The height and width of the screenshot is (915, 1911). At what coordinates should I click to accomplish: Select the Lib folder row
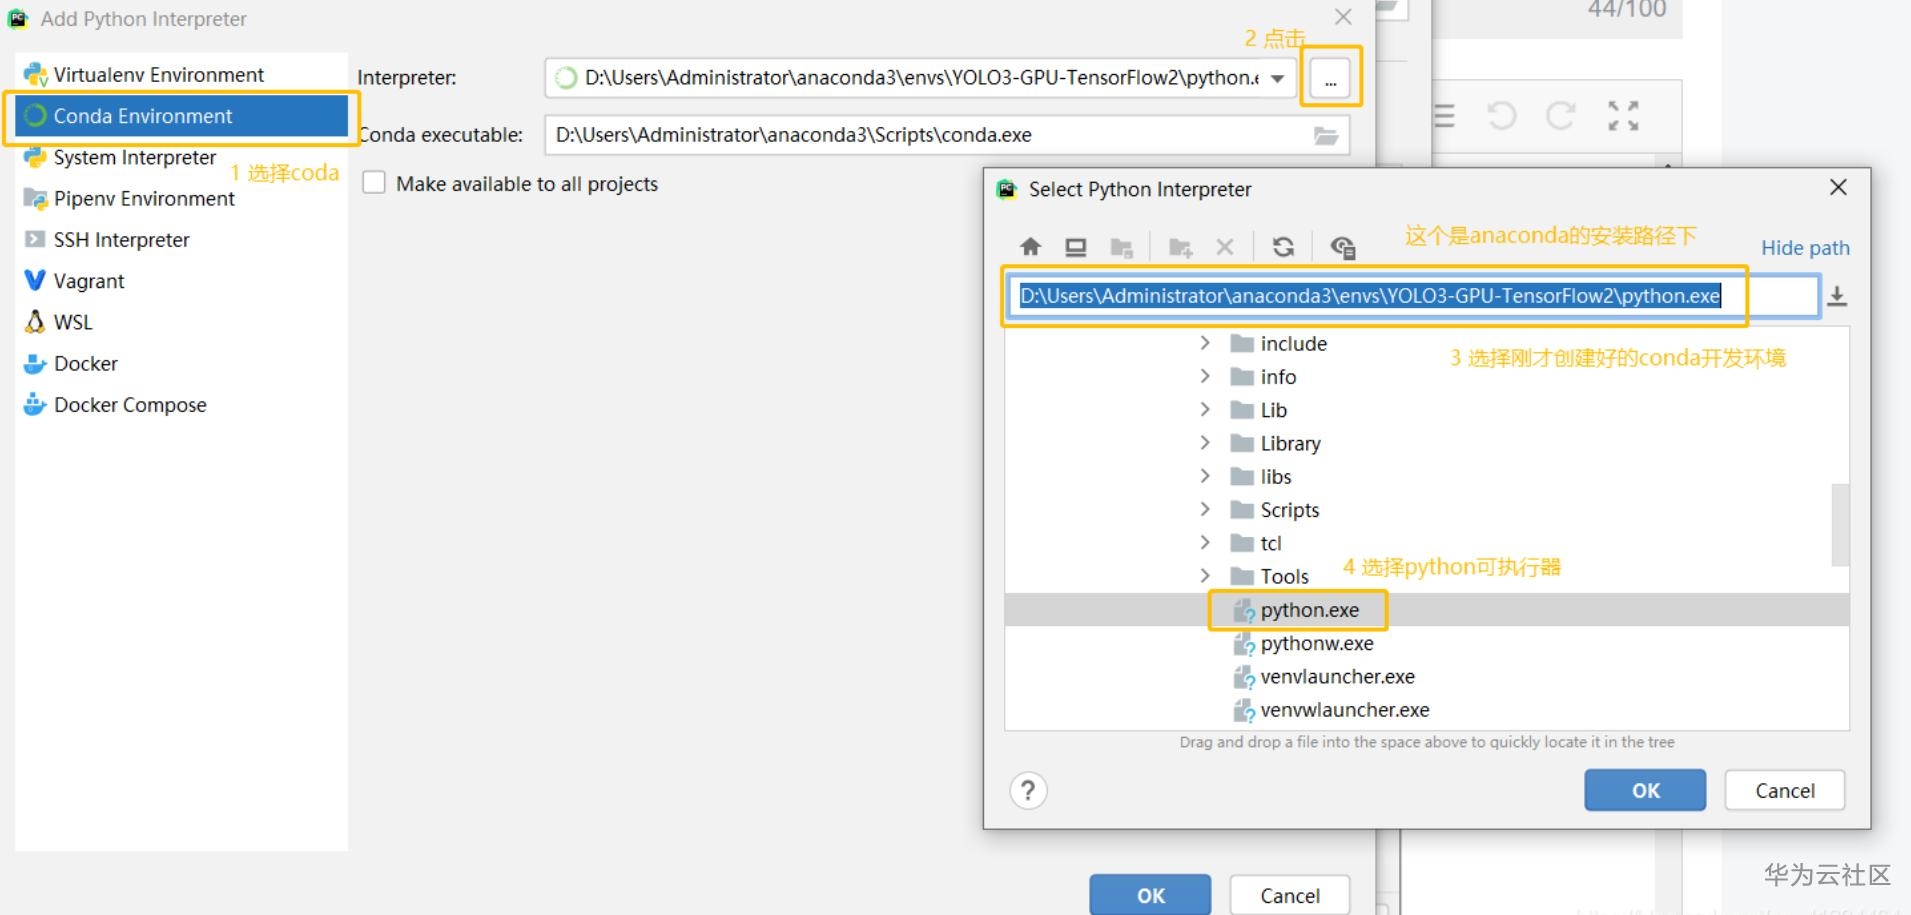pyautogui.click(x=1427, y=410)
